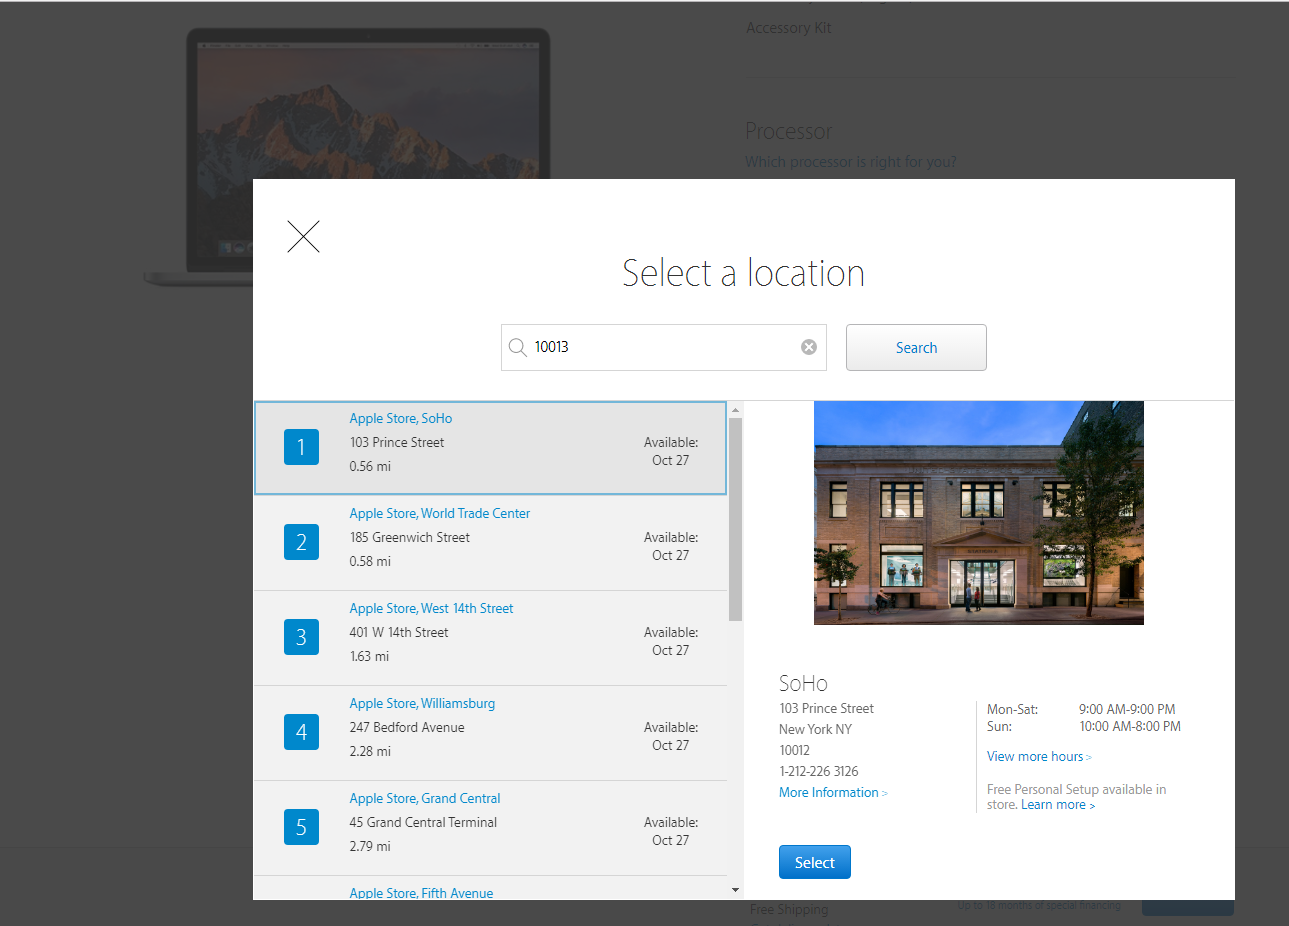Click 247 Bedford Avenue address

(x=407, y=727)
